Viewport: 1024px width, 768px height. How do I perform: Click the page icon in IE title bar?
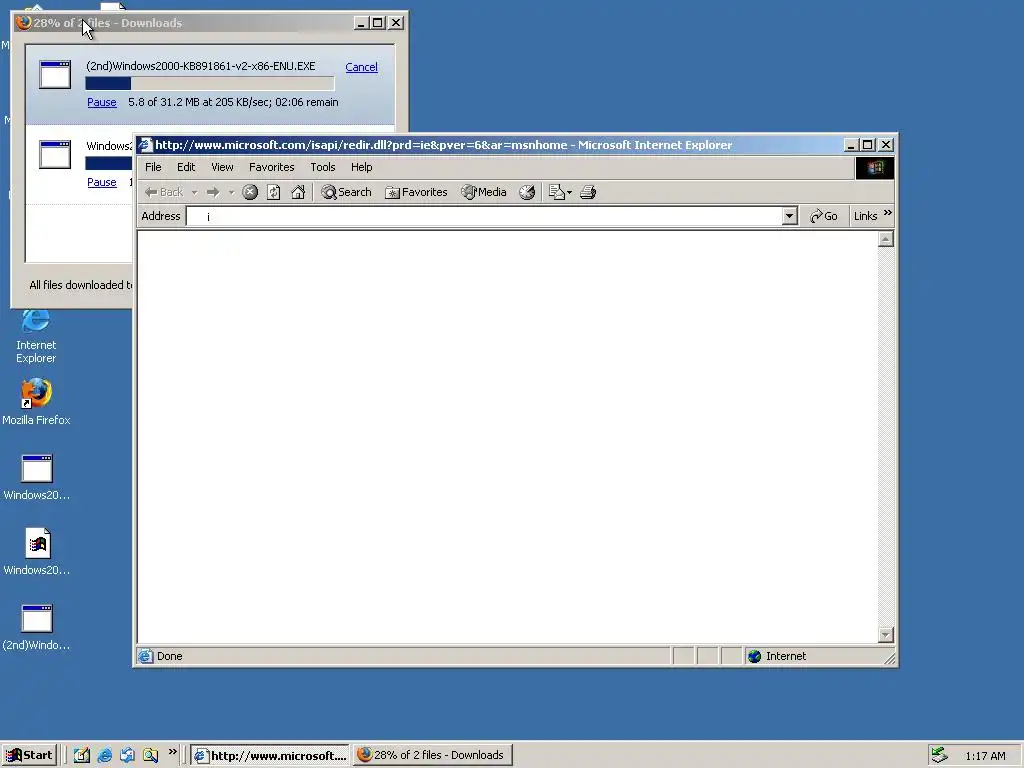tap(145, 145)
